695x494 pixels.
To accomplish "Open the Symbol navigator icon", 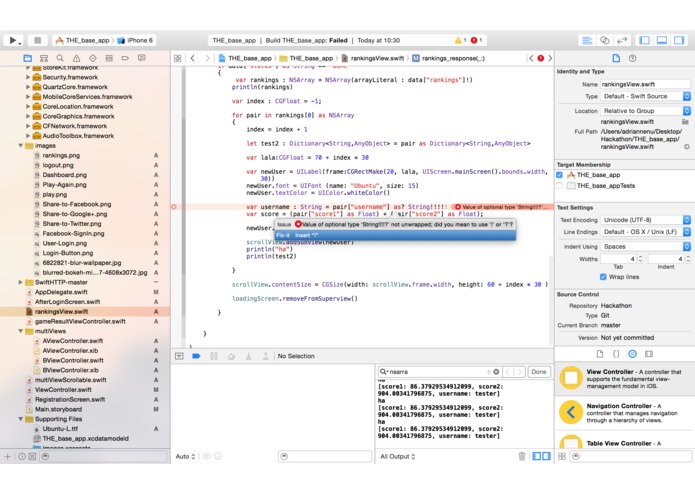I will (x=44, y=58).
